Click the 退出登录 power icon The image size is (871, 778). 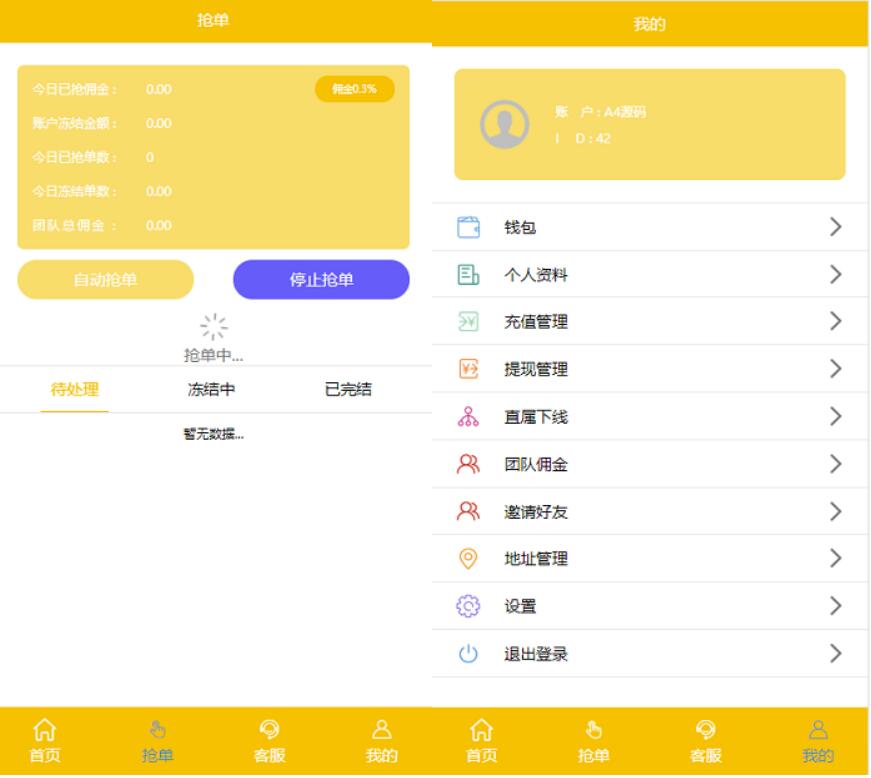tap(468, 654)
